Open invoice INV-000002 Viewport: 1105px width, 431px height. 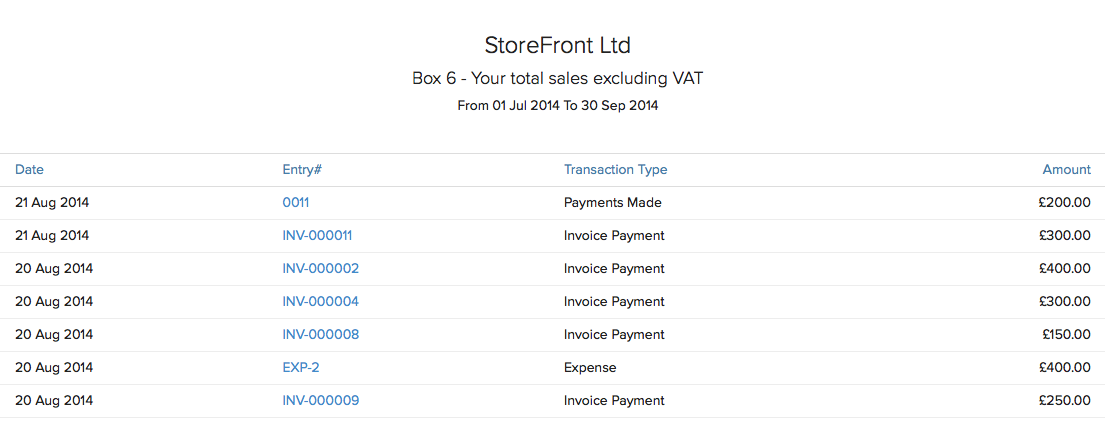[x=320, y=269]
